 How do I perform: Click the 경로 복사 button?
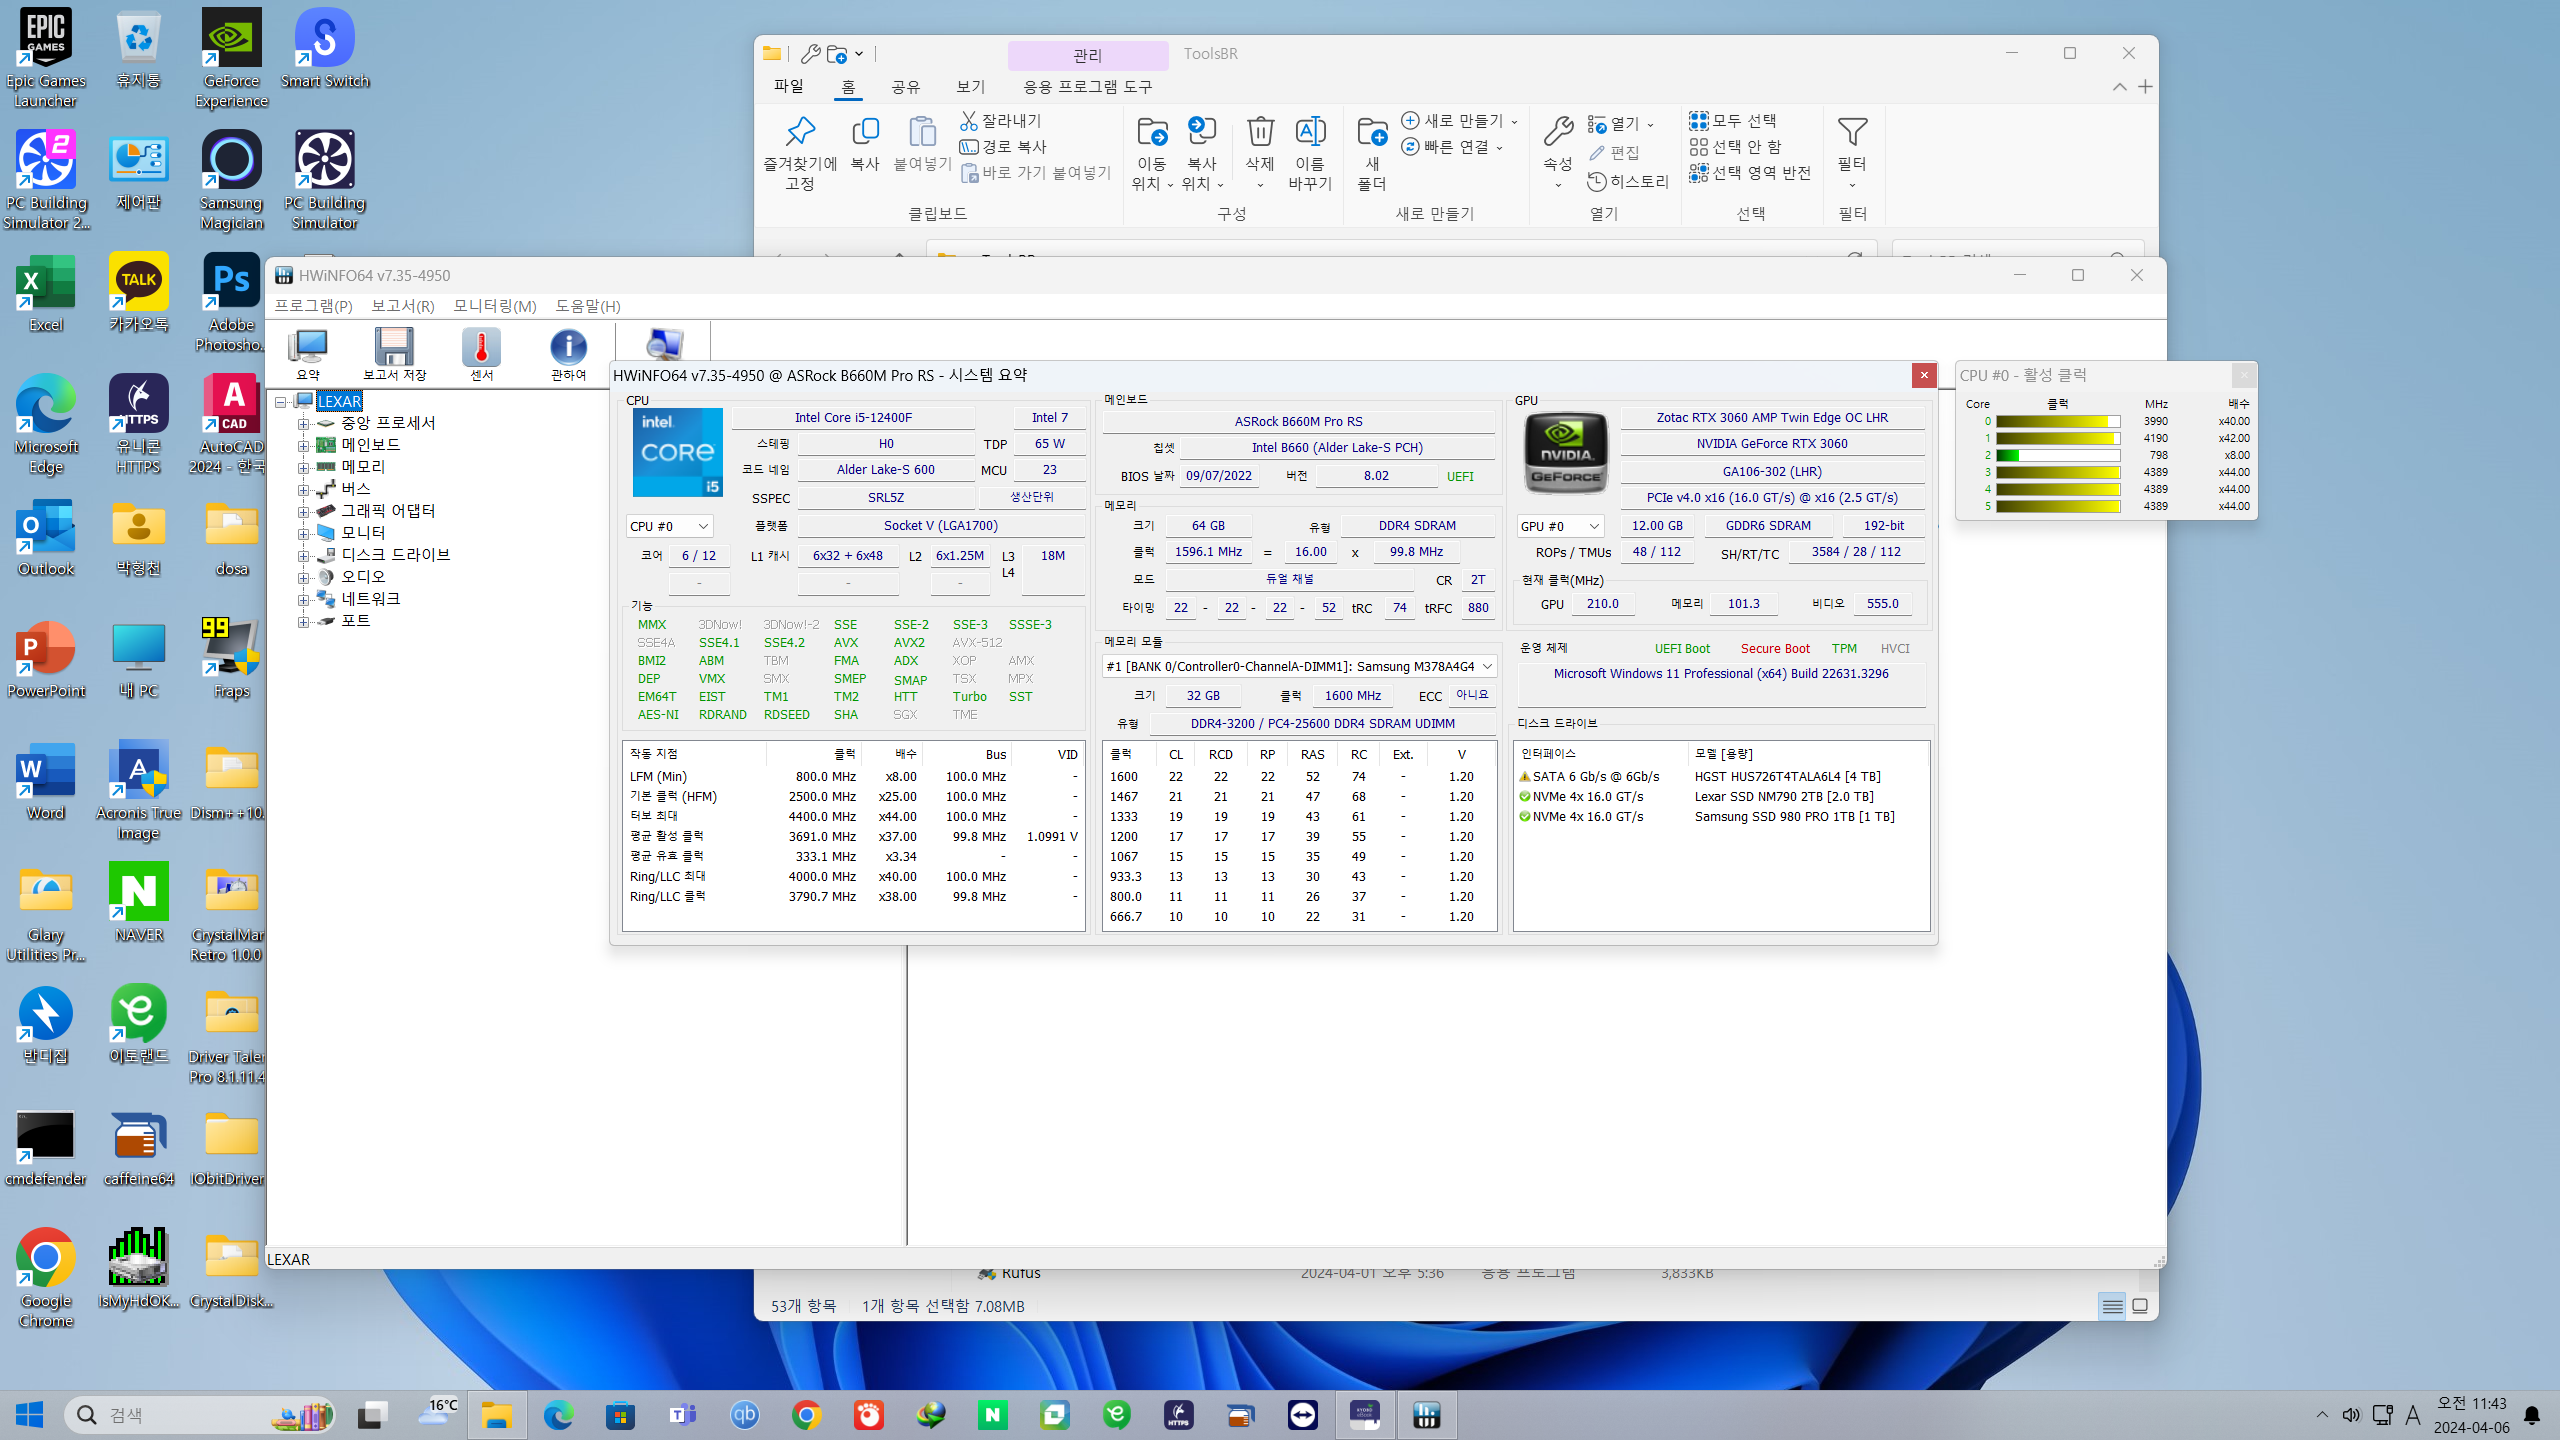[1003, 146]
